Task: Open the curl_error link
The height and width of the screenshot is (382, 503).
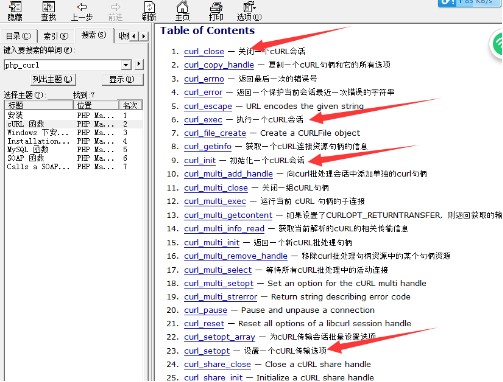Action: click(x=203, y=92)
